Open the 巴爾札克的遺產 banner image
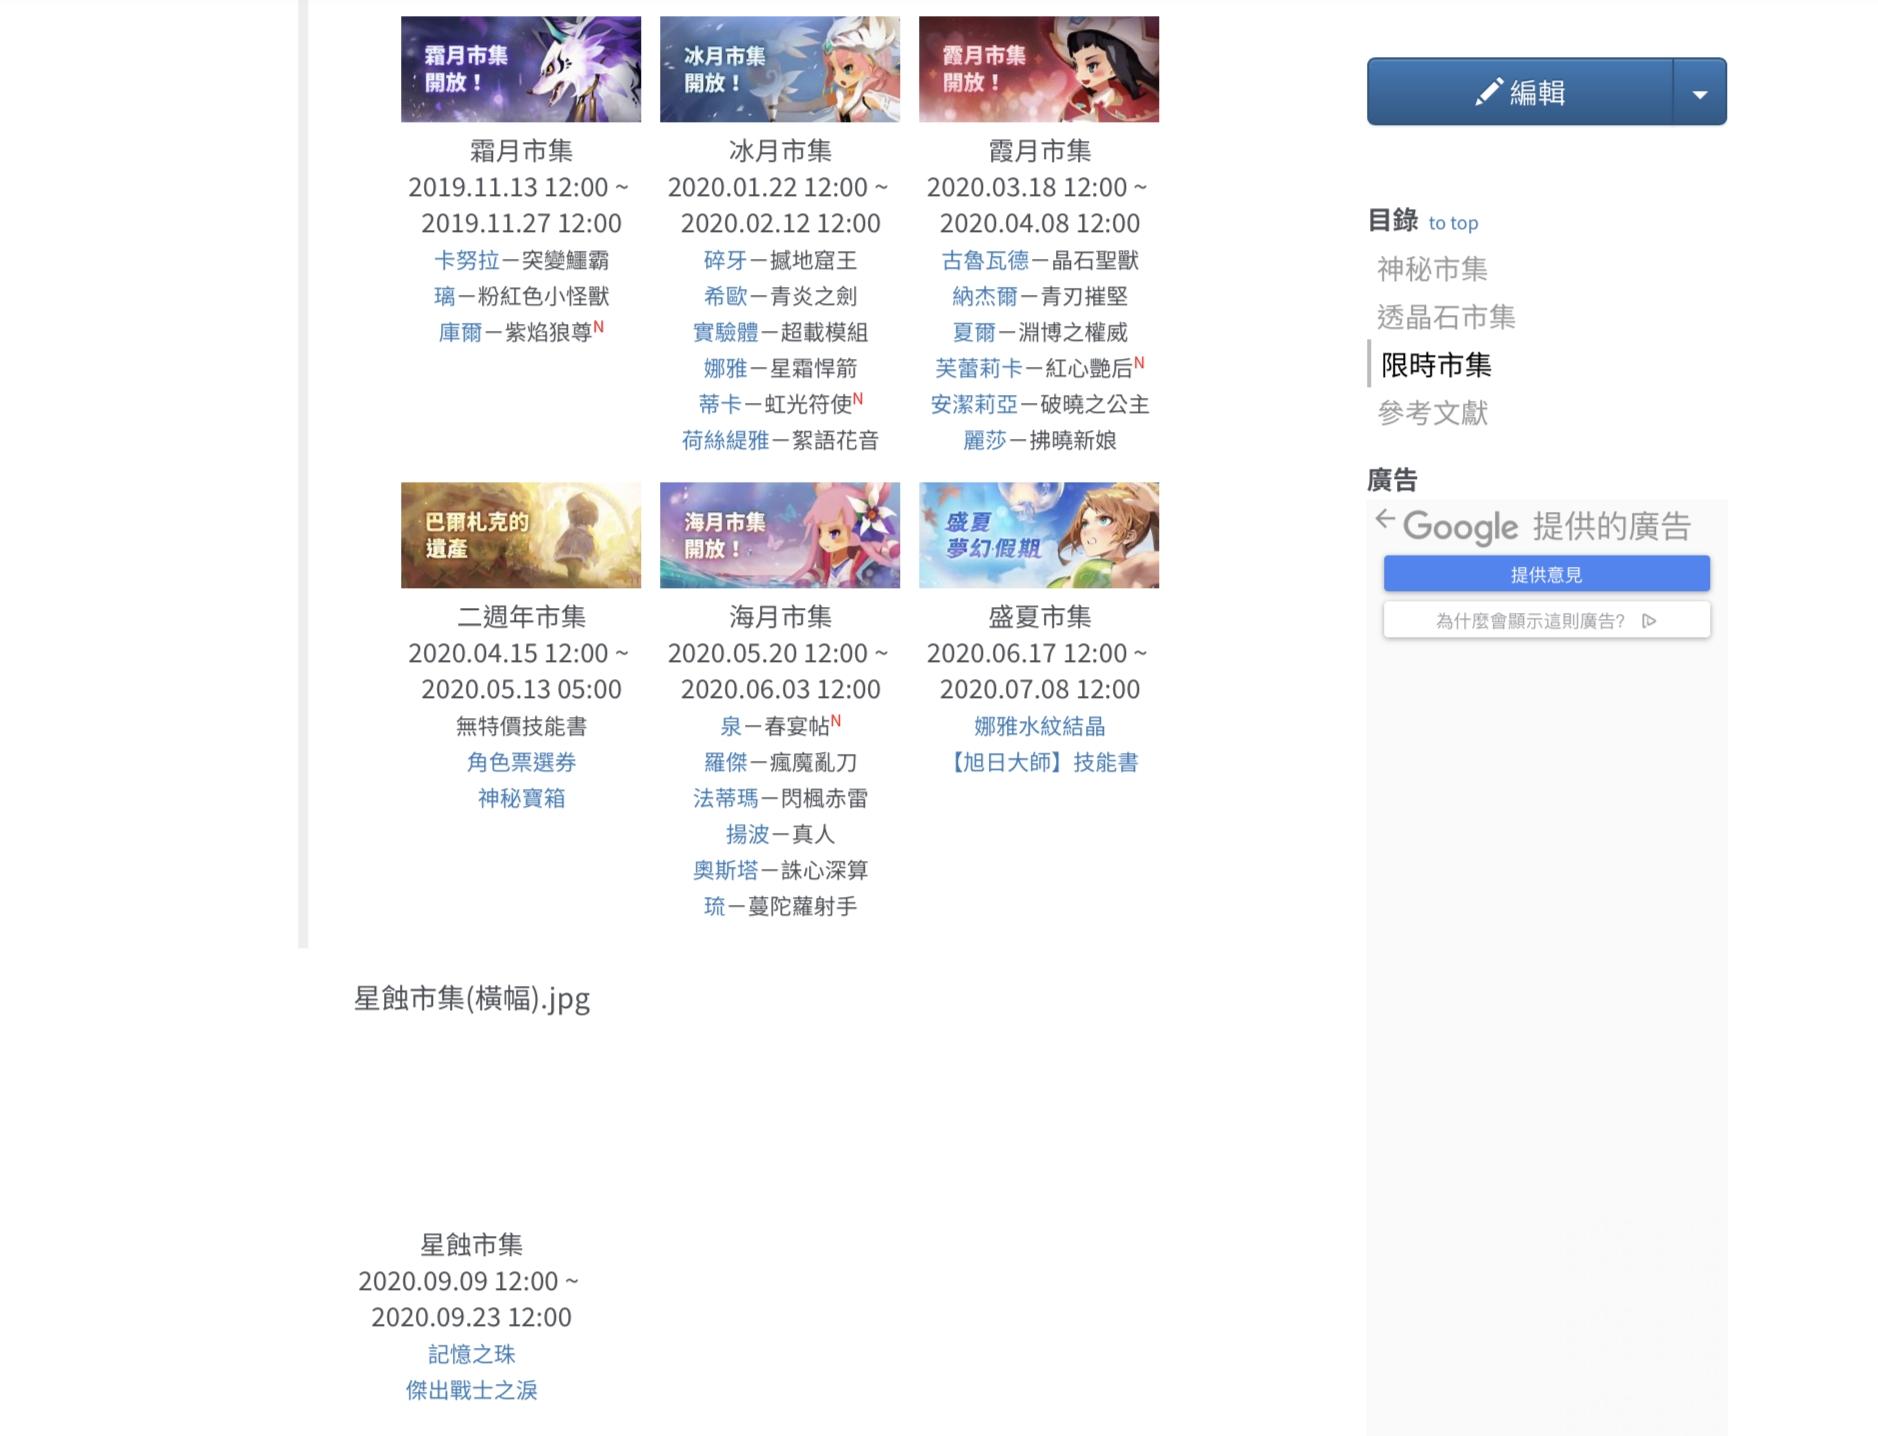Image resolution: width=1878 pixels, height=1436 pixels. click(521, 535)
